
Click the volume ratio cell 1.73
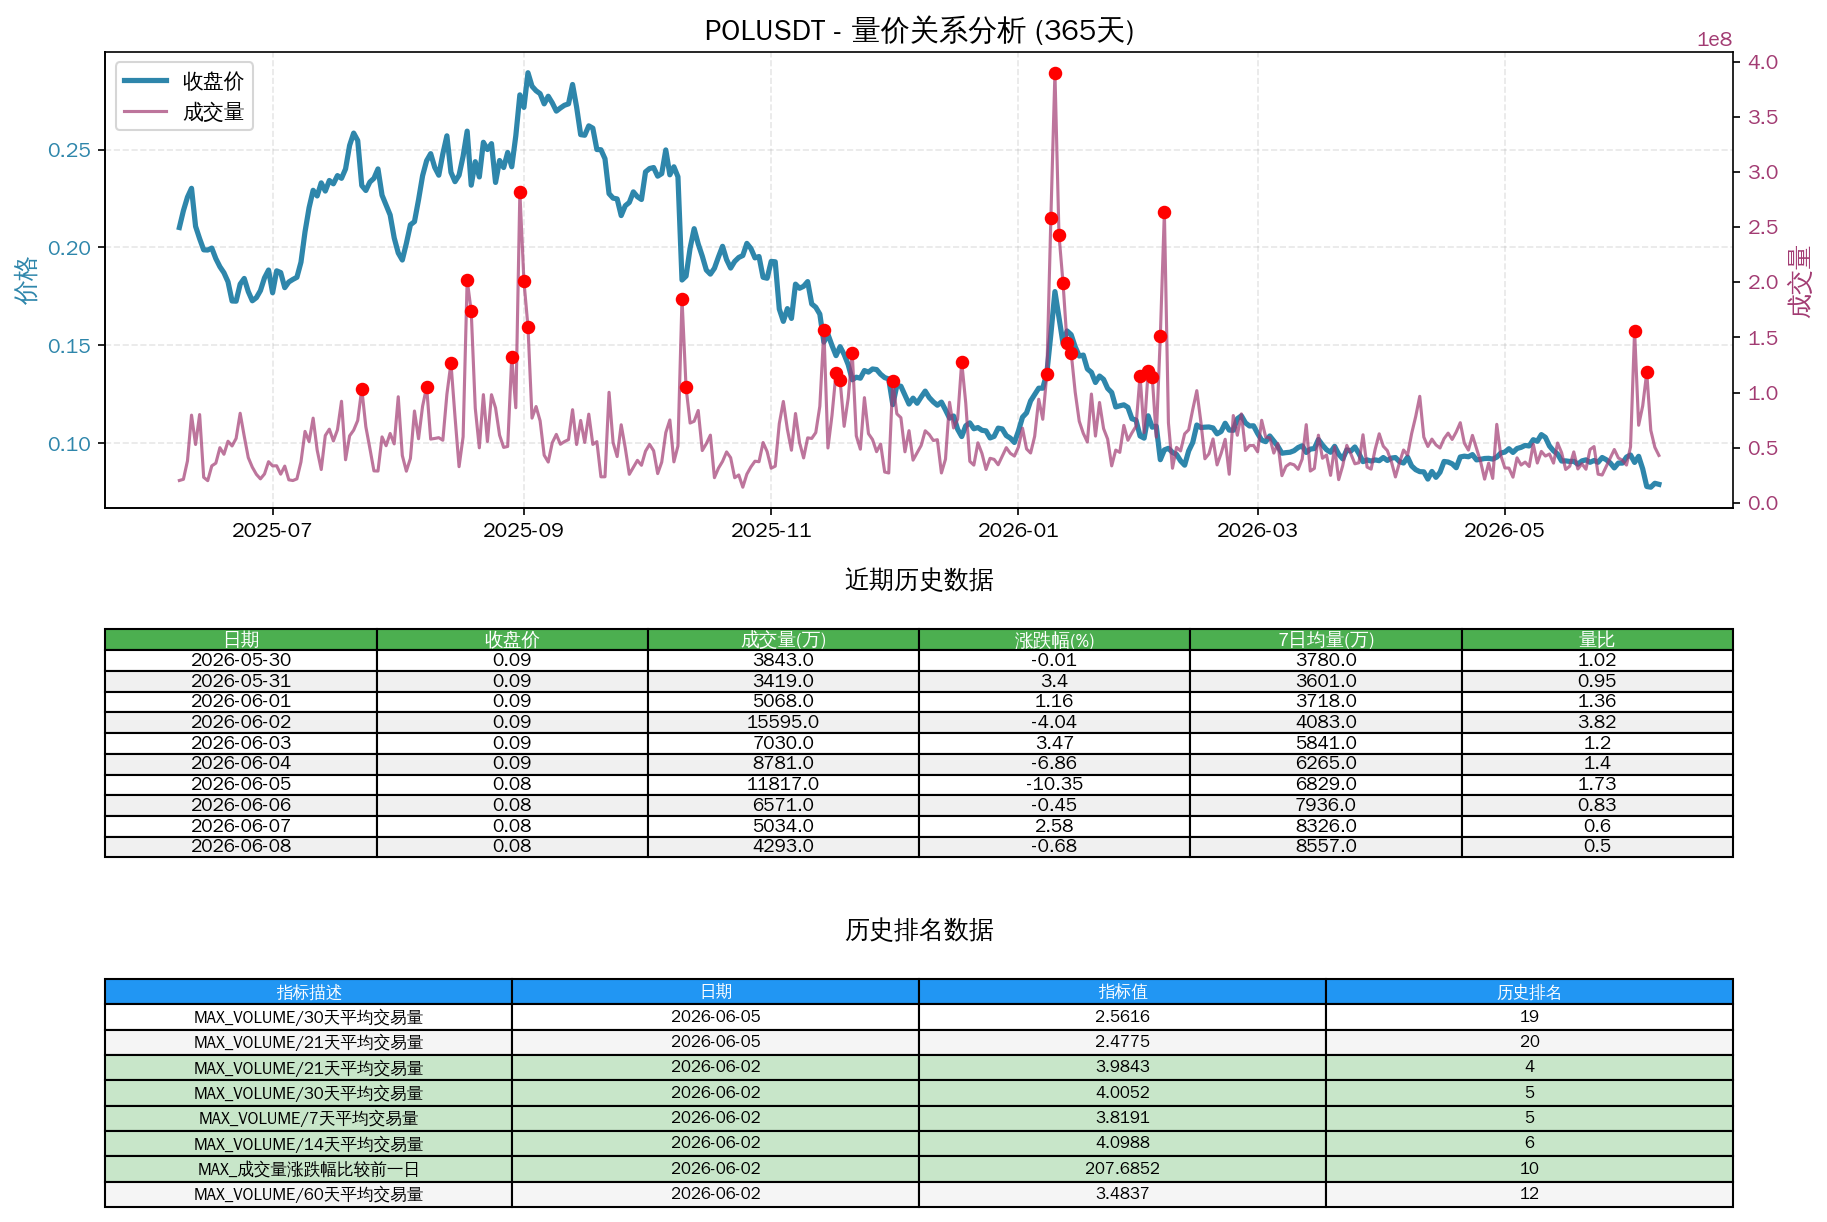point(1597,784)
